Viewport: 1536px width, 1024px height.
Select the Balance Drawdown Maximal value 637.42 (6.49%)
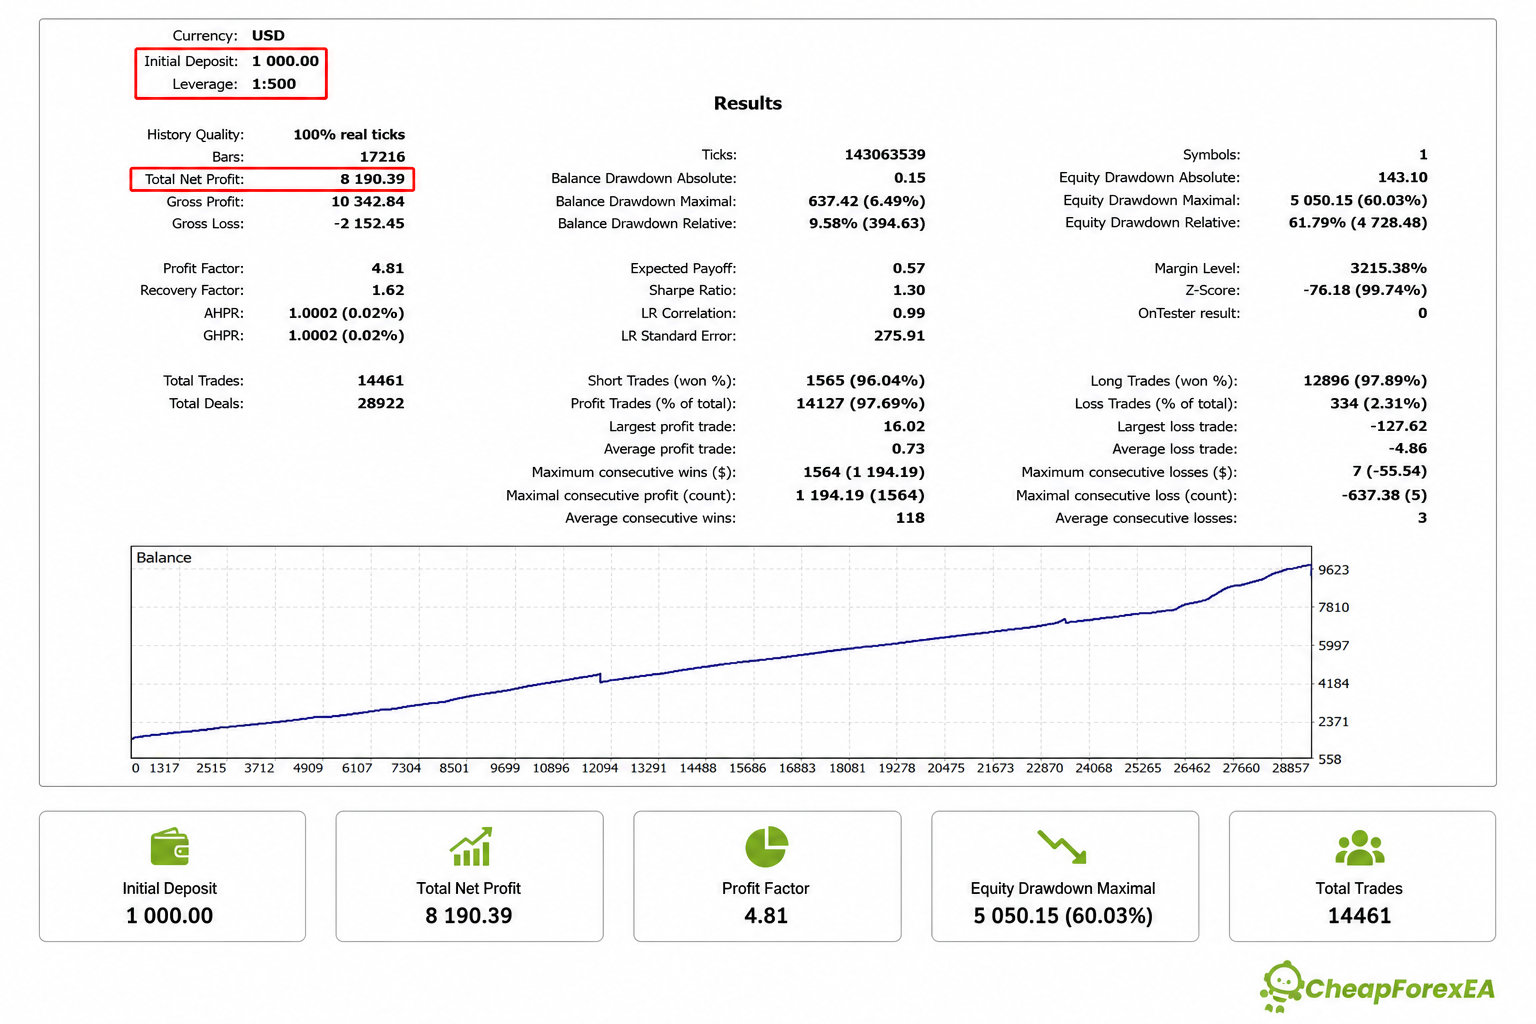click(x=867, y=201)
